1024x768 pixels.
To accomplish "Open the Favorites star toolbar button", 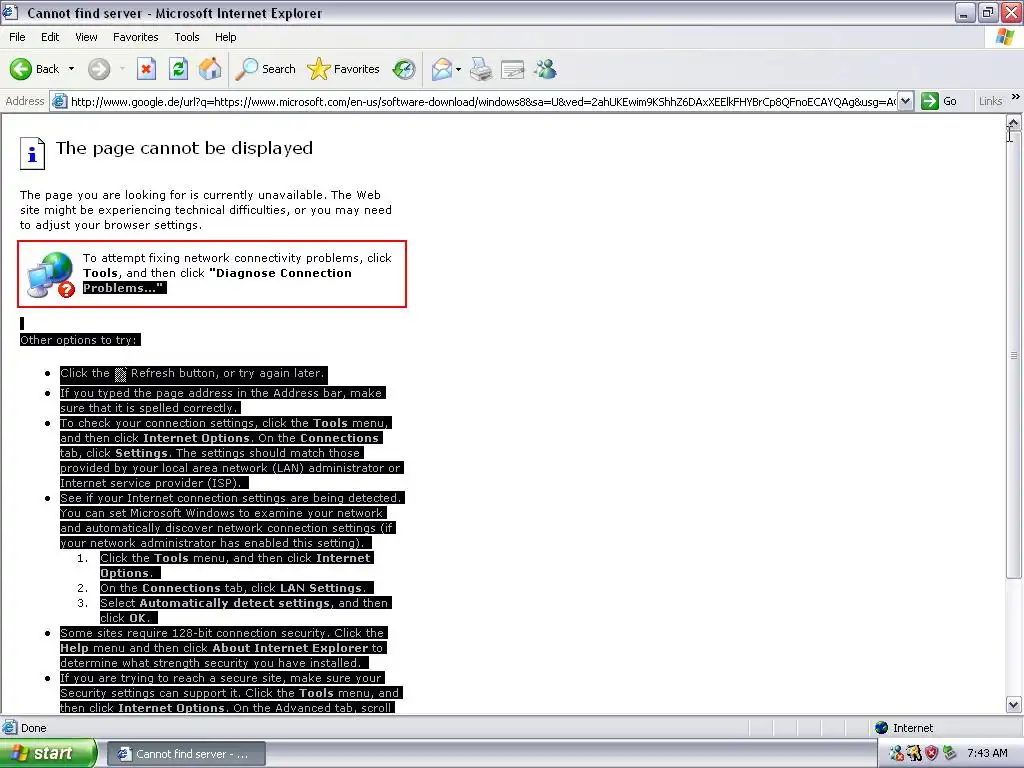I will click(x=344, y=69).
